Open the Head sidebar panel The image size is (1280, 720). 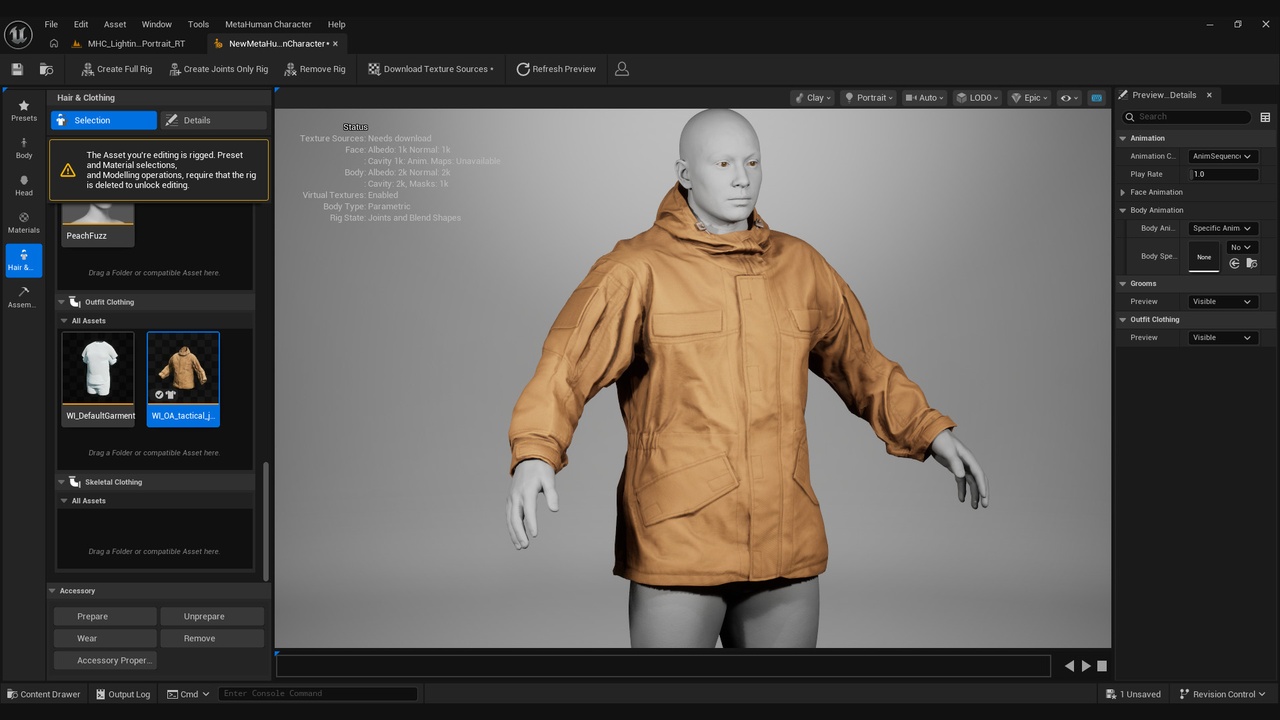[24, 186]
